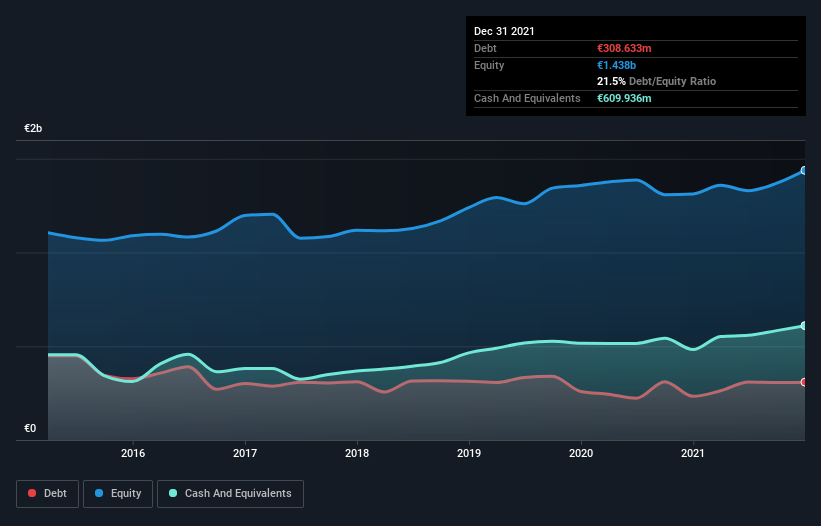Click the blue Equity end-point marker
The height and width of the screenshot is (526, 821).
(804, 171)
